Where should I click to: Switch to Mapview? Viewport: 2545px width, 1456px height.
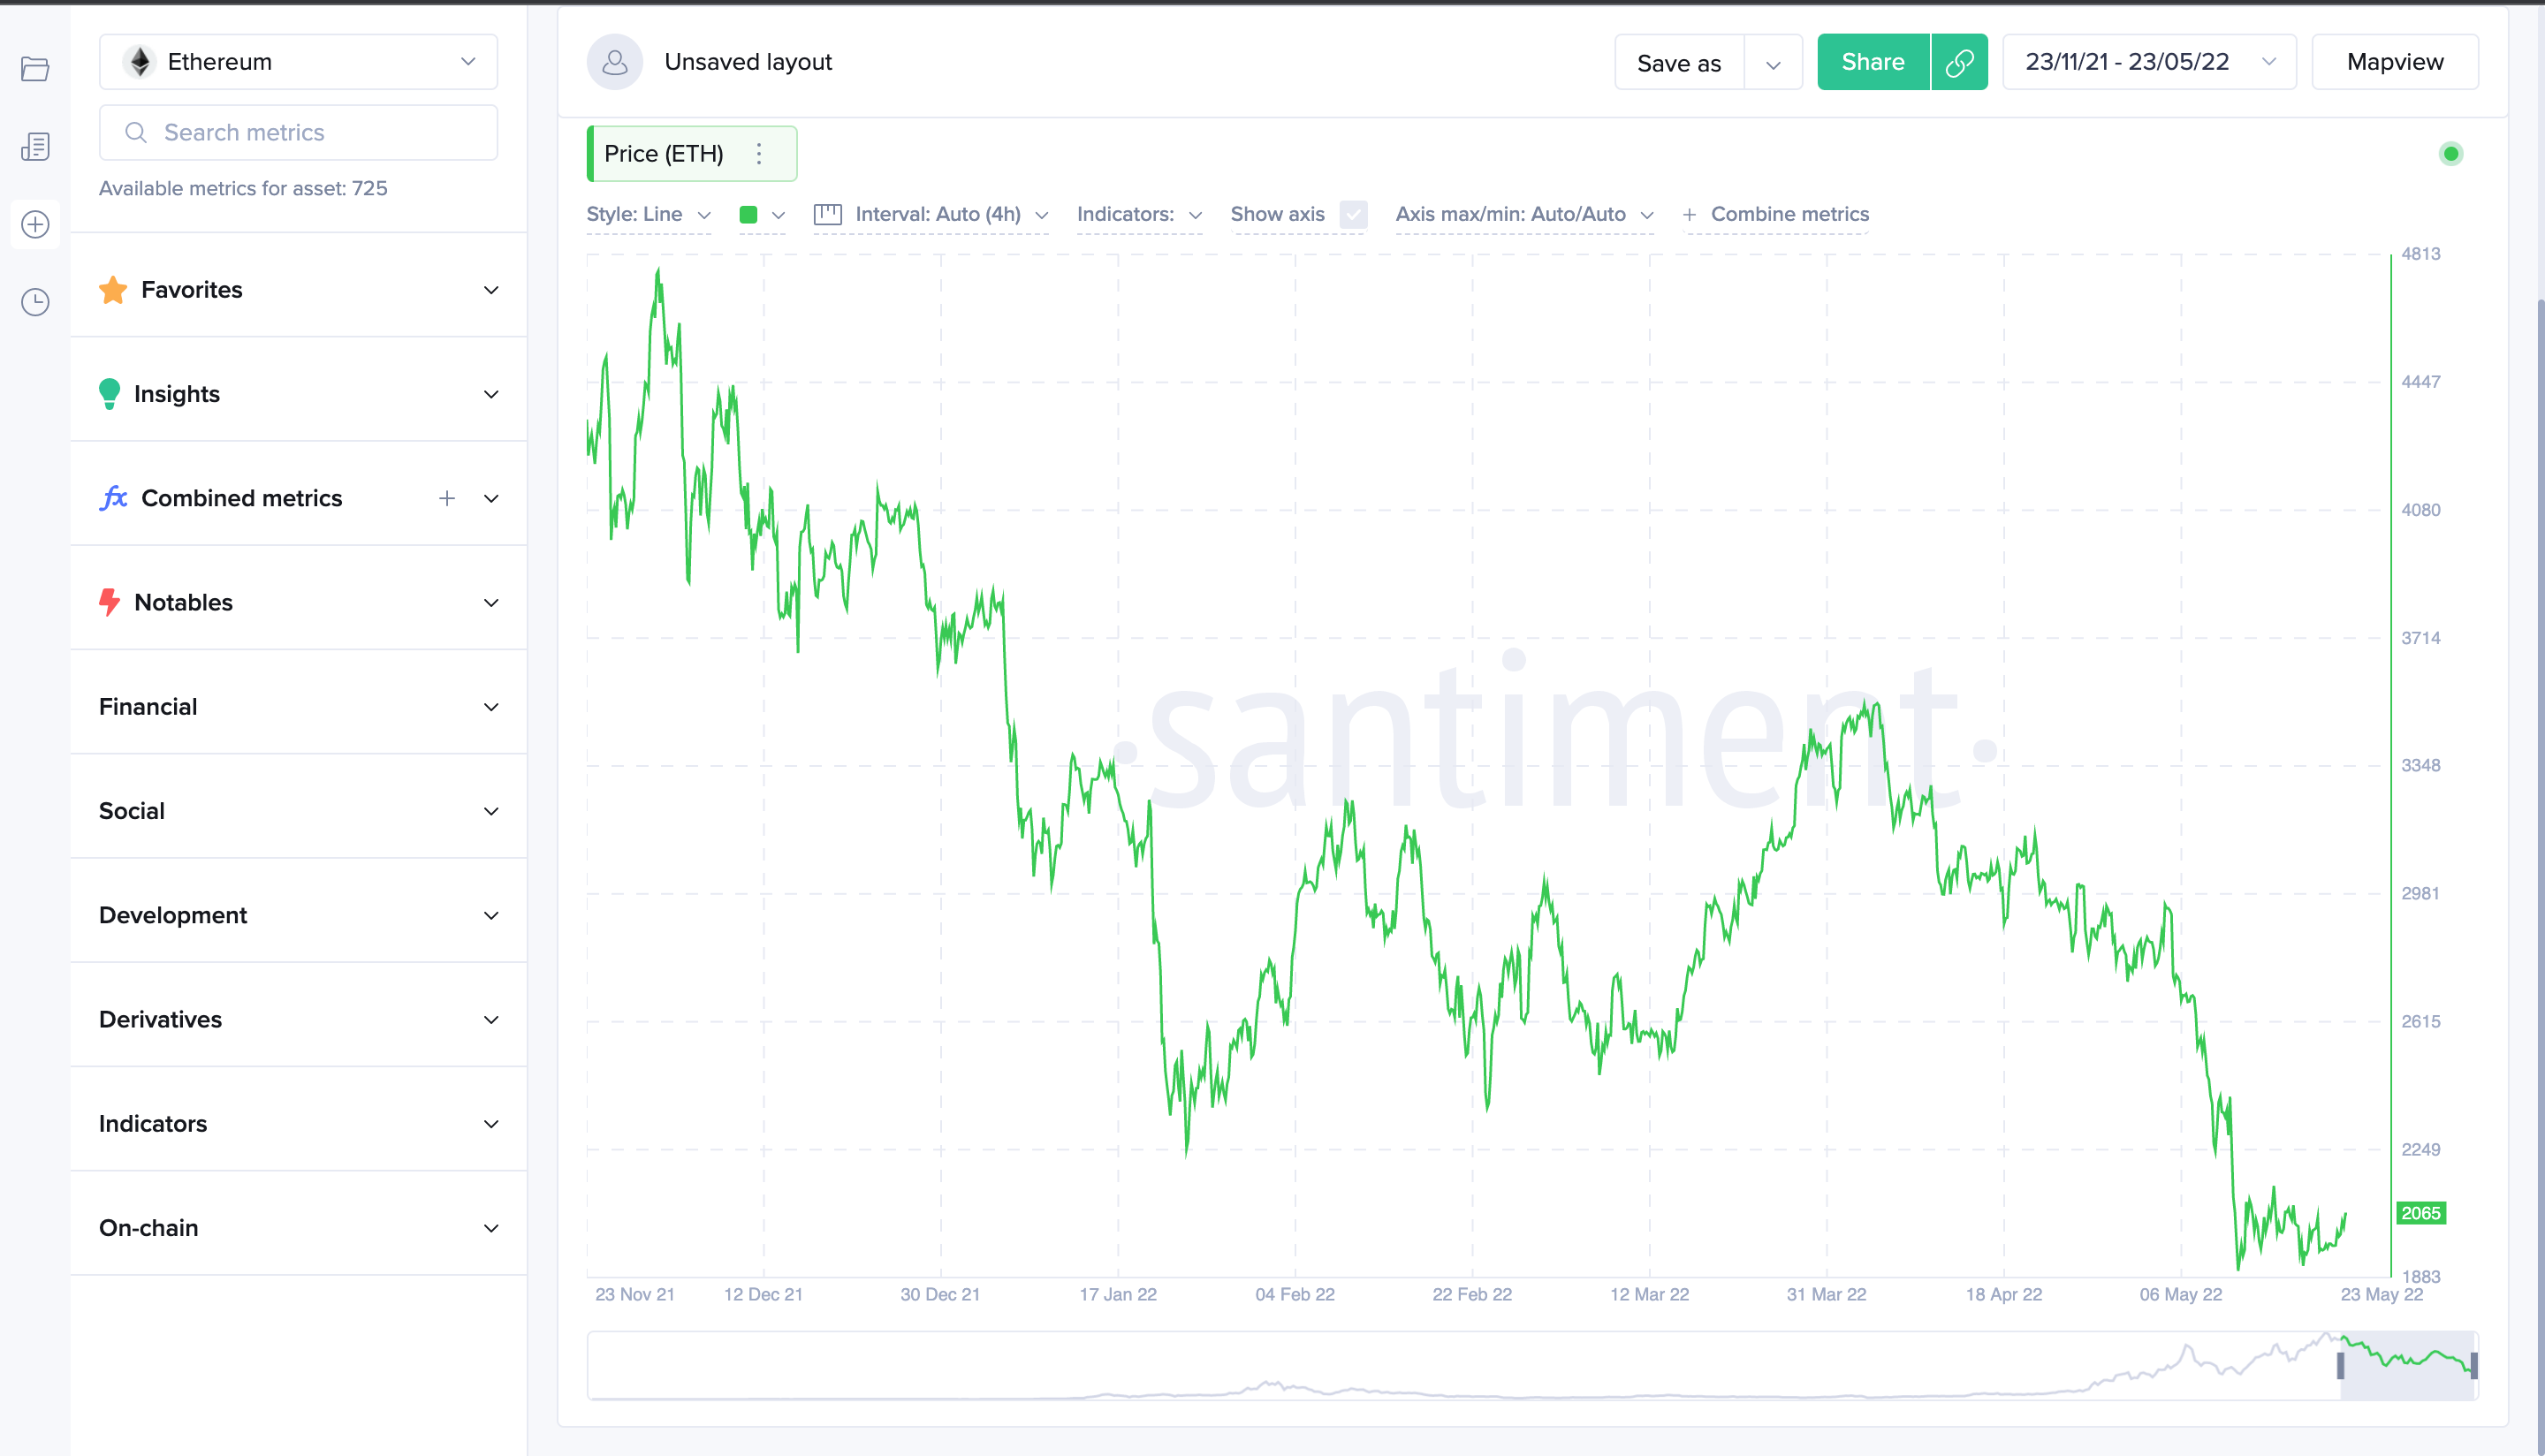click(2395, 62)
